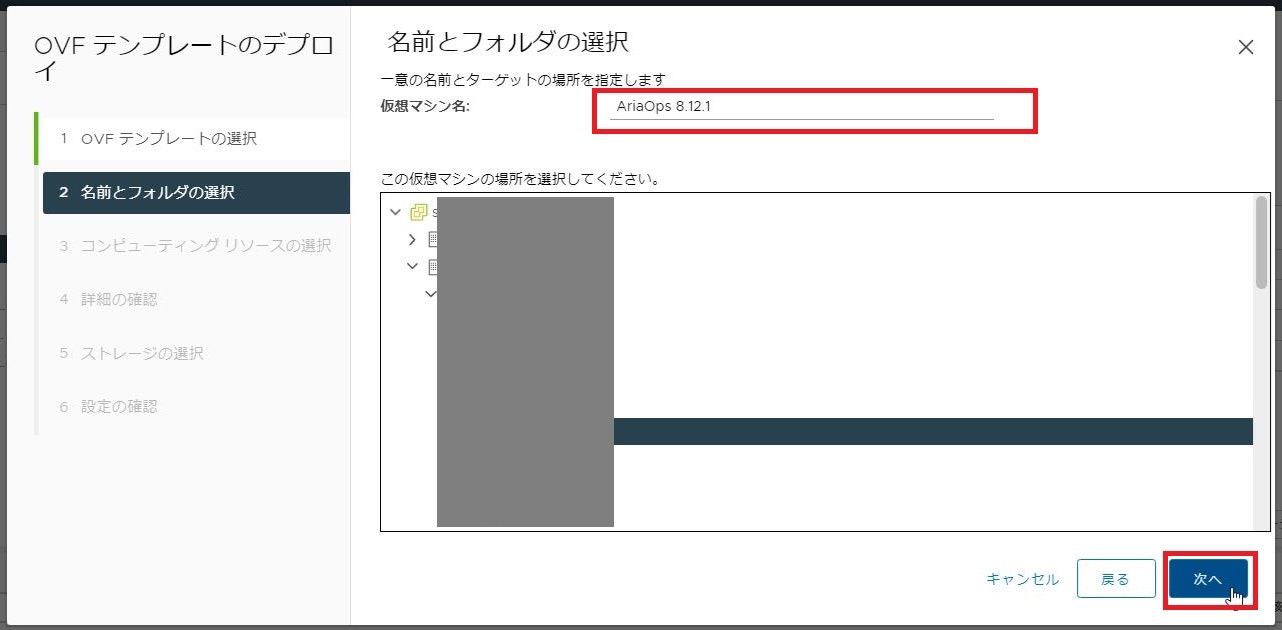Select the datacenter icon beside the right-pointing chevron
The width and height of the screenshot is (1282, 630).
point(433,239)
